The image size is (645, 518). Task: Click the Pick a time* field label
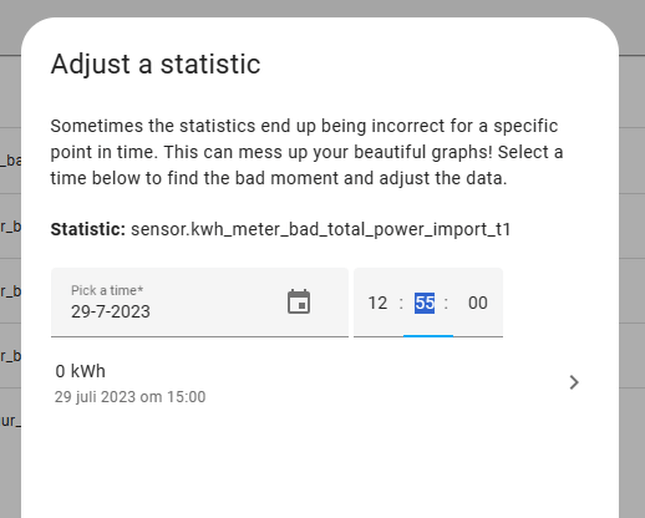click(x=107, y=290)
